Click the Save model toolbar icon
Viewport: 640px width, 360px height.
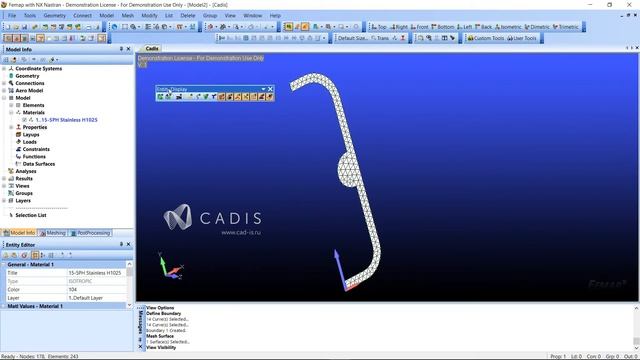[x=24, y=27]
